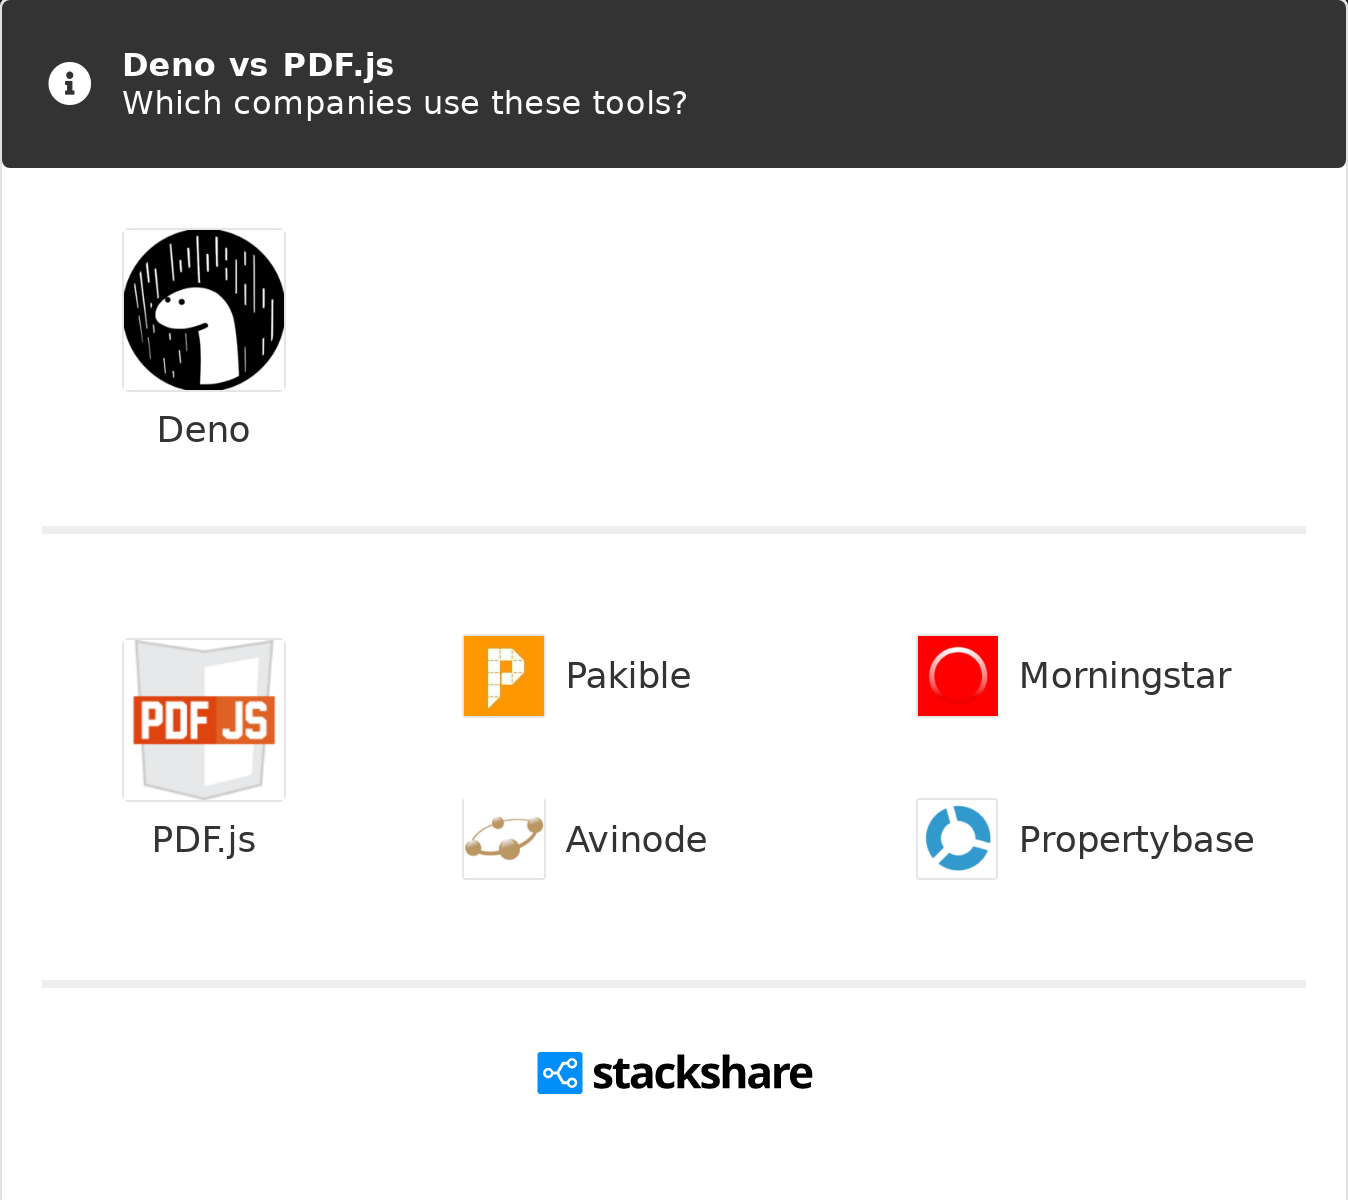The image size is (1348, 1200).
Task: Select the Morningstar company name
Action: [x=1125, y=676]
